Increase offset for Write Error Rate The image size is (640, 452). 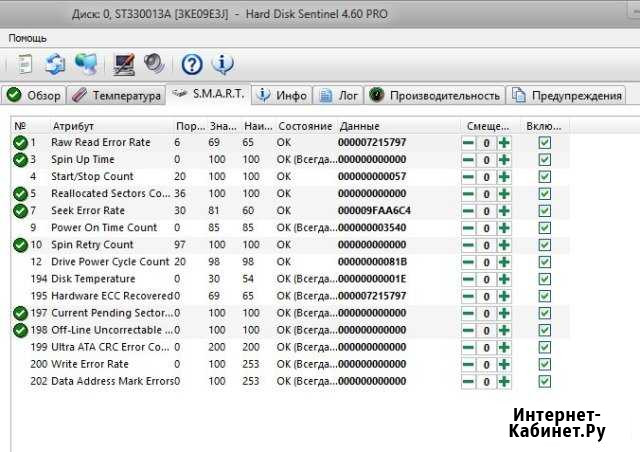pyautogui.click(x=504, y=364)
